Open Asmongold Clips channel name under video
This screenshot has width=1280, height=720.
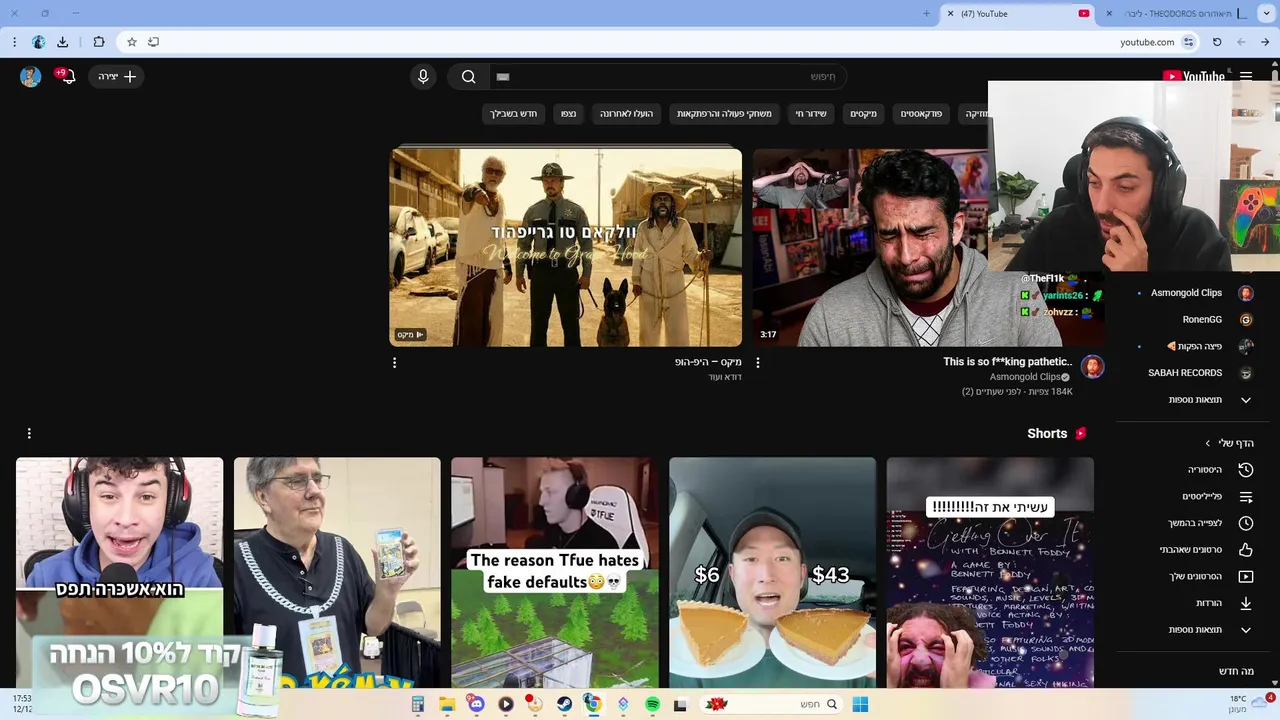[1025, 377]
